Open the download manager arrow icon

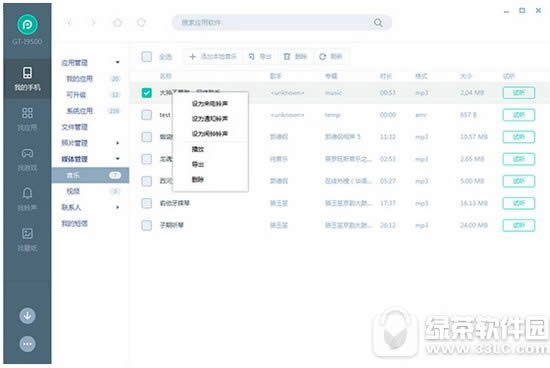27,315
